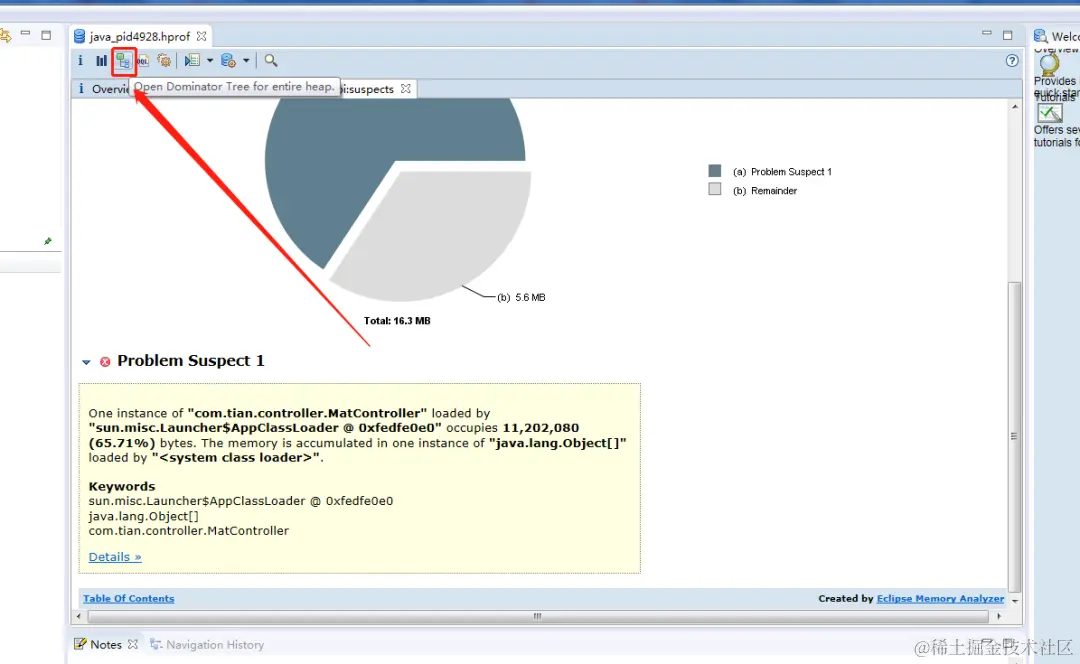Open the Query Browser database icon
The image size is (1080, 664).
tap(228, 61)
